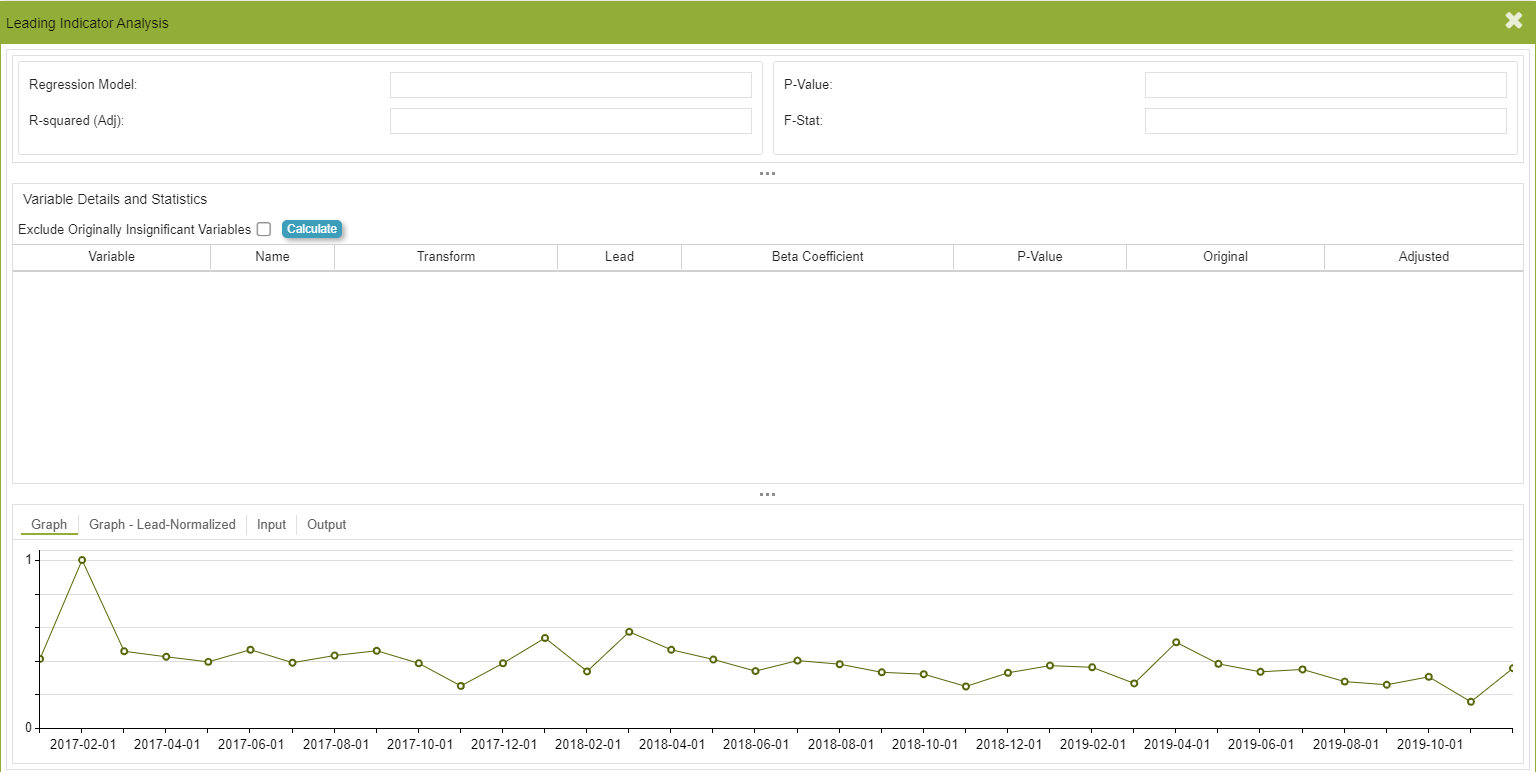Select the F-Stat input box
This screenshot has width=1536, height=772.
pos(1325,121)
